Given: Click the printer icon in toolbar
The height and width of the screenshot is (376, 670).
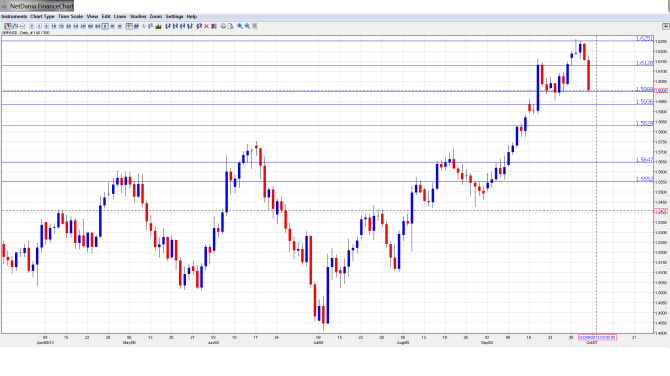Looking at the screenshot, I should [x=223, y=26].
